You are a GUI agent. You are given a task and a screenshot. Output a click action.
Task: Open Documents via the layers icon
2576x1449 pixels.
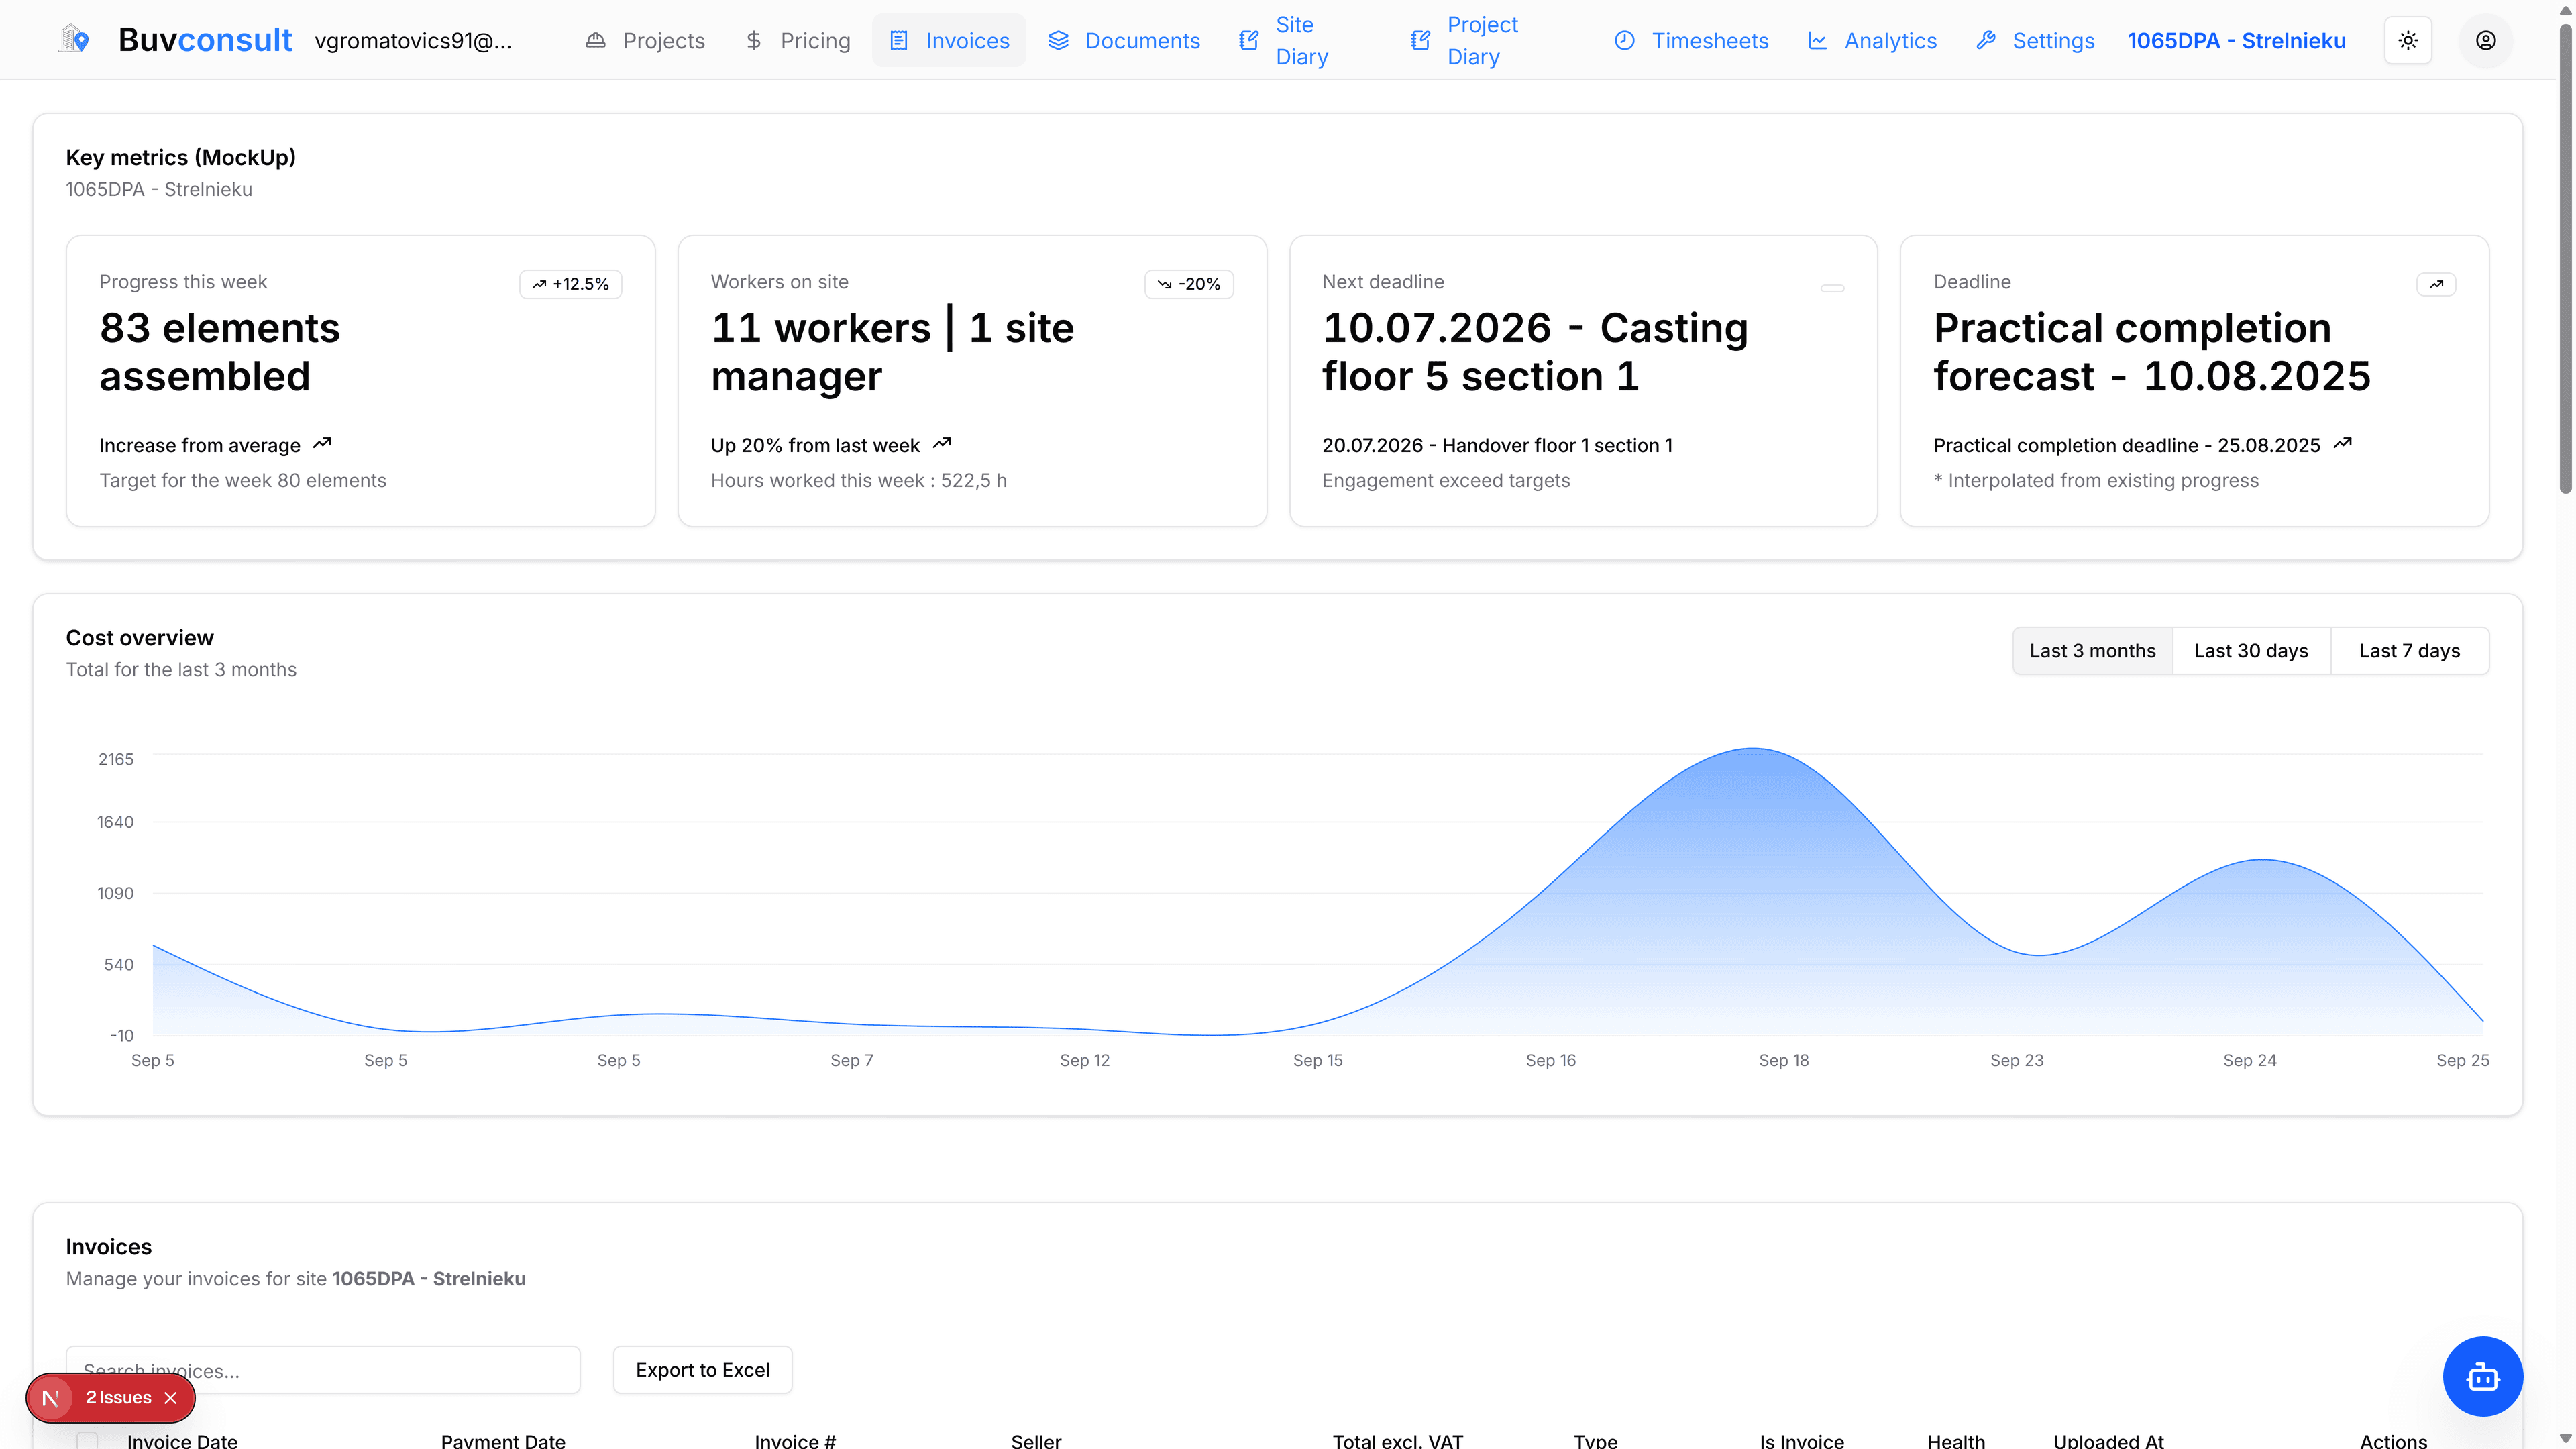click(x=1059, y=40)
